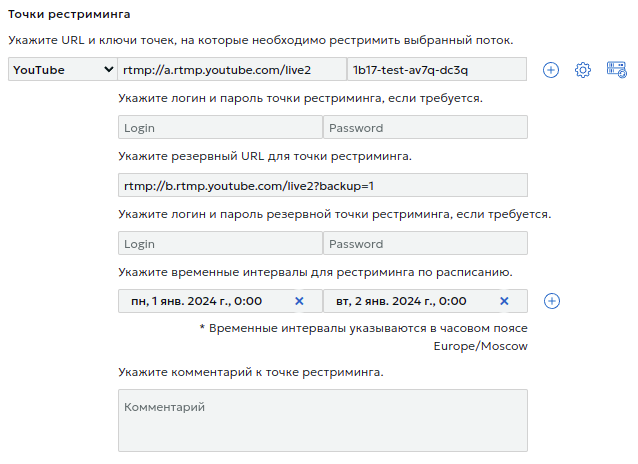Image resolution: width=638 pixels, height=464 pixels.
Task: Click the add restreaming point plus icon
Action: (551, 70)
